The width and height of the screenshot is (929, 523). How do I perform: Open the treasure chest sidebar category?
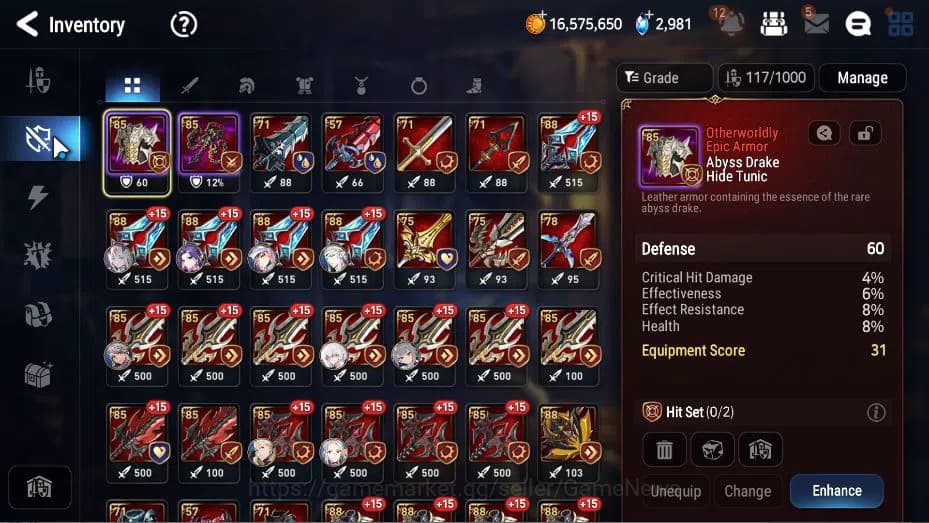pyautogui.click(x=38, y=374)
